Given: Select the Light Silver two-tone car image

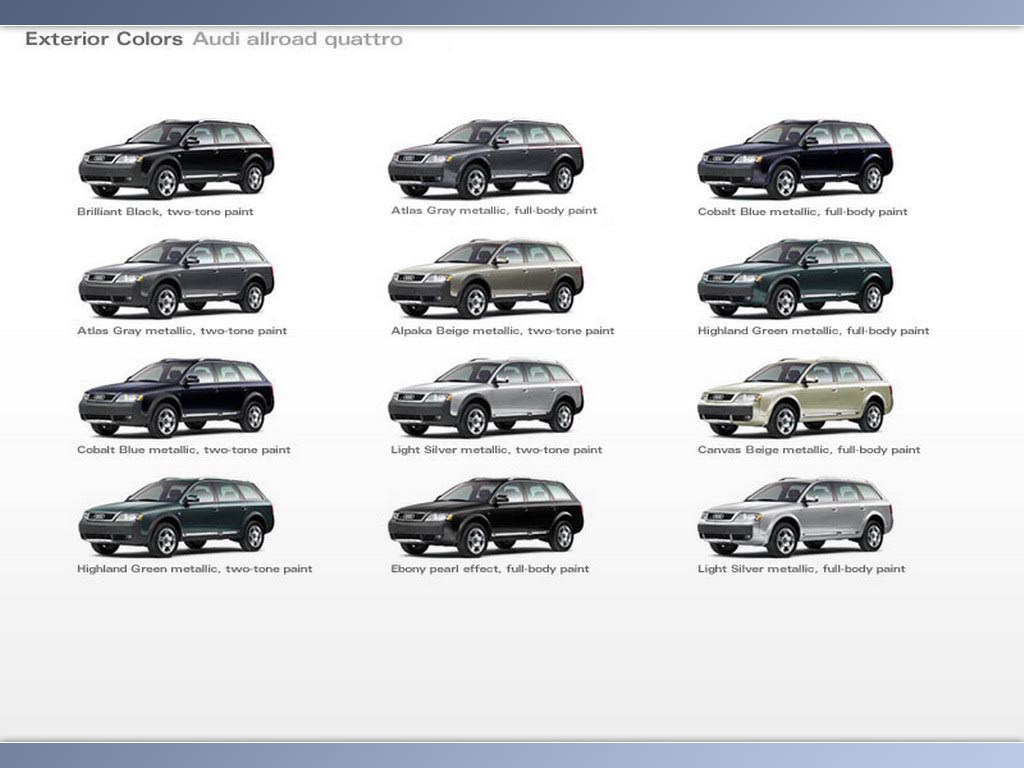Looking at the screenshot, I should coord(486,397).
